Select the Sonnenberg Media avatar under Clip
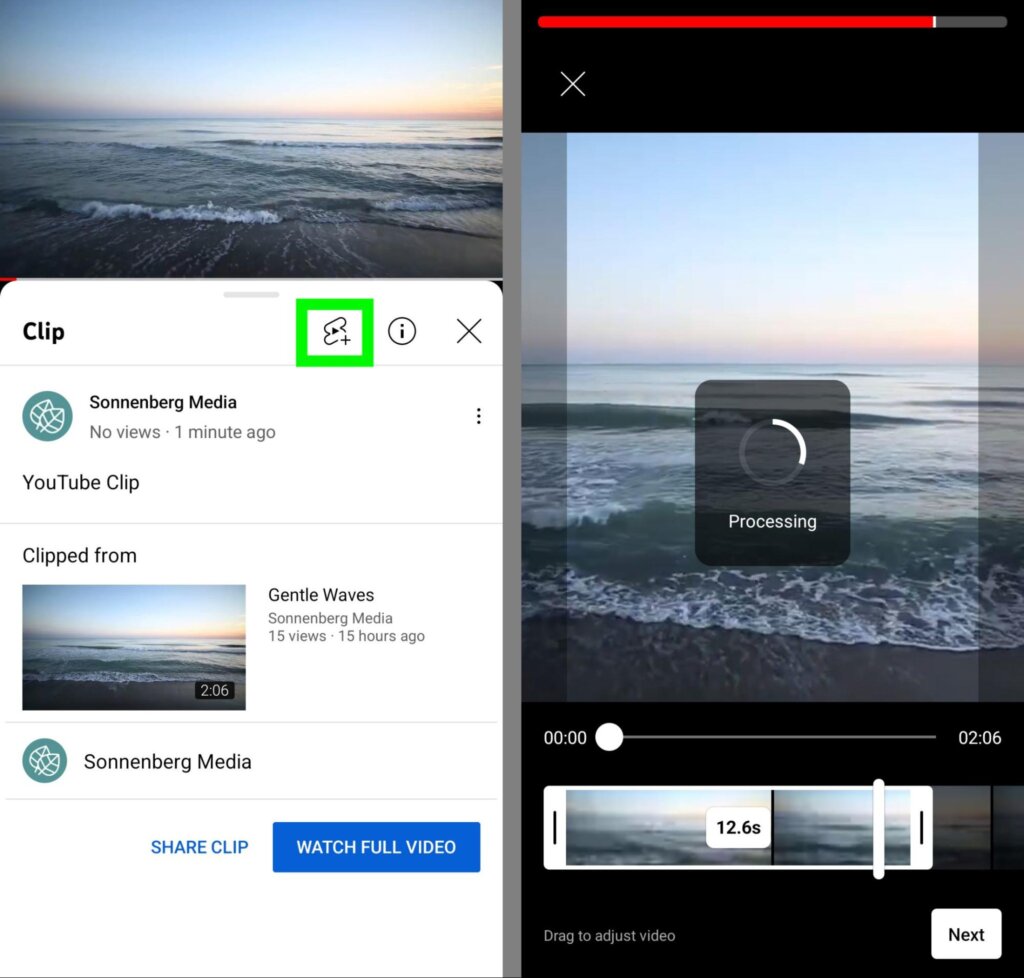 click(x=47, y=416)
